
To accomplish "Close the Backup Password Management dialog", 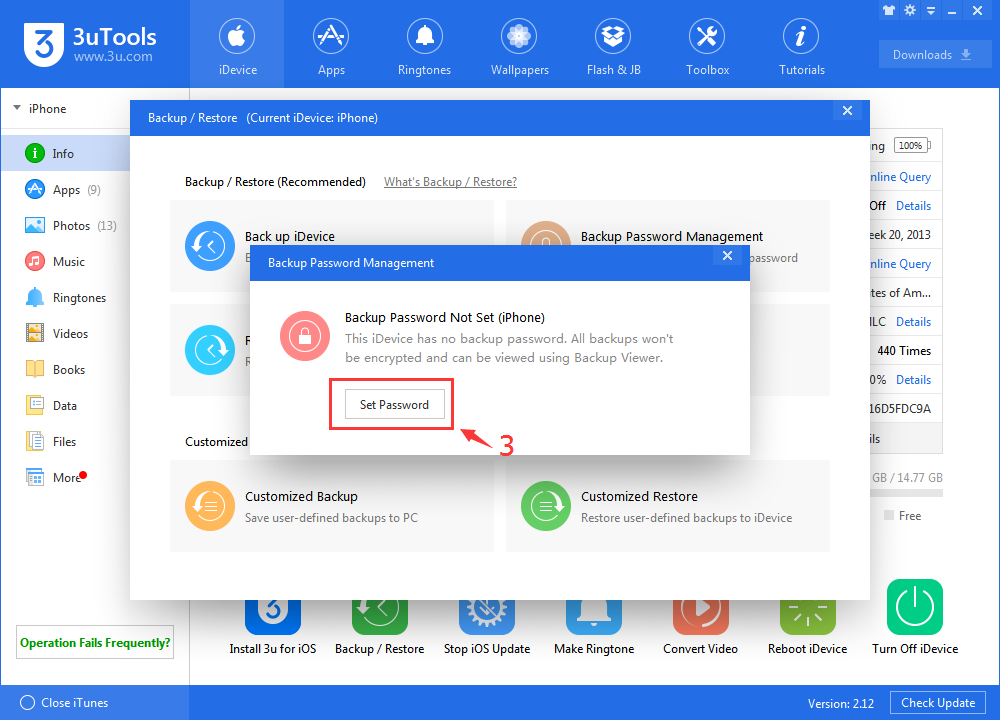I will (x=727, y=256).
